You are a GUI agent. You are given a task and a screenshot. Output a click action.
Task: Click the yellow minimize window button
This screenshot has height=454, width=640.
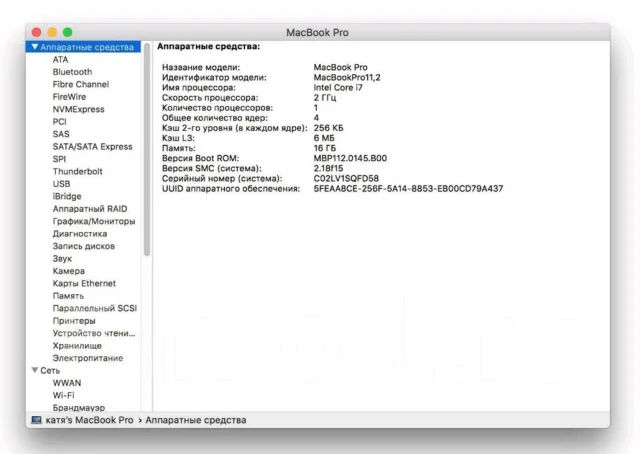(52, 32)
